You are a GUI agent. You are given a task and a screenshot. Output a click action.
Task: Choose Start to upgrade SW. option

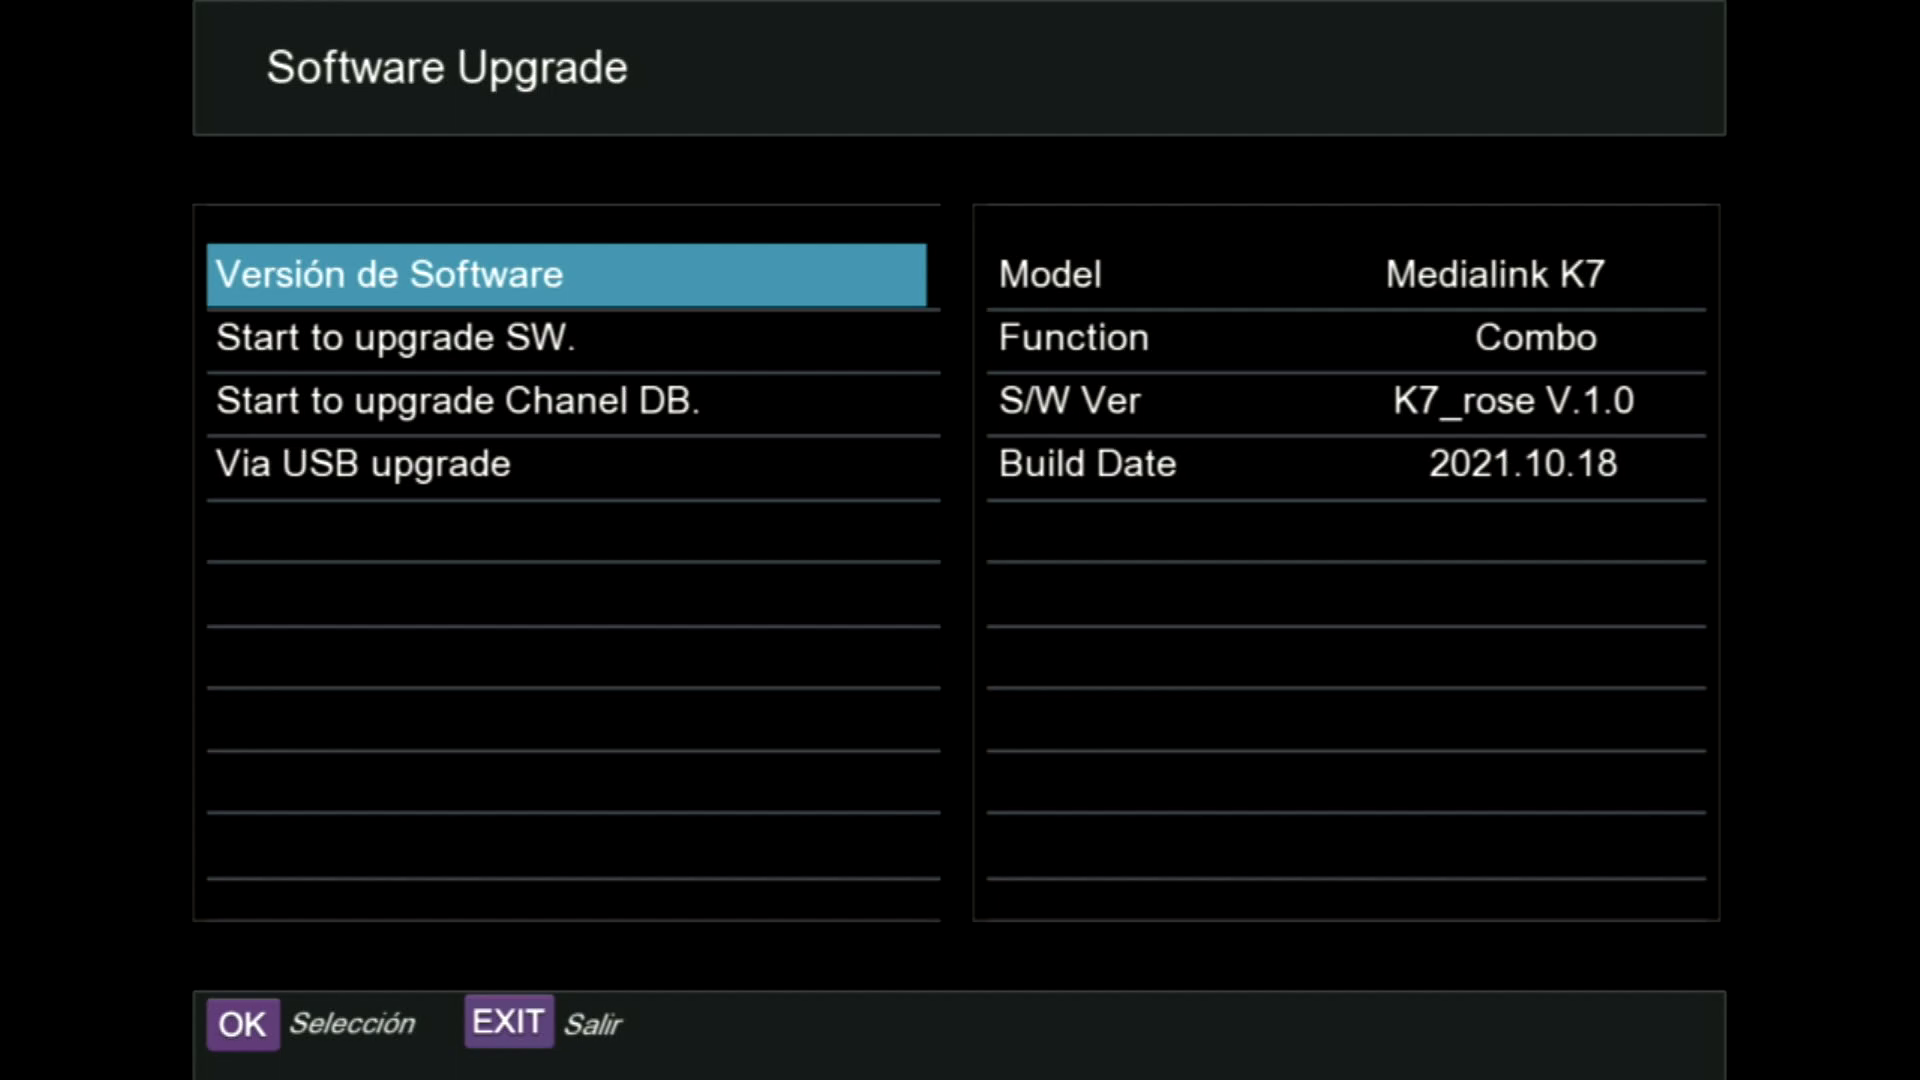(x=396, y=338)
